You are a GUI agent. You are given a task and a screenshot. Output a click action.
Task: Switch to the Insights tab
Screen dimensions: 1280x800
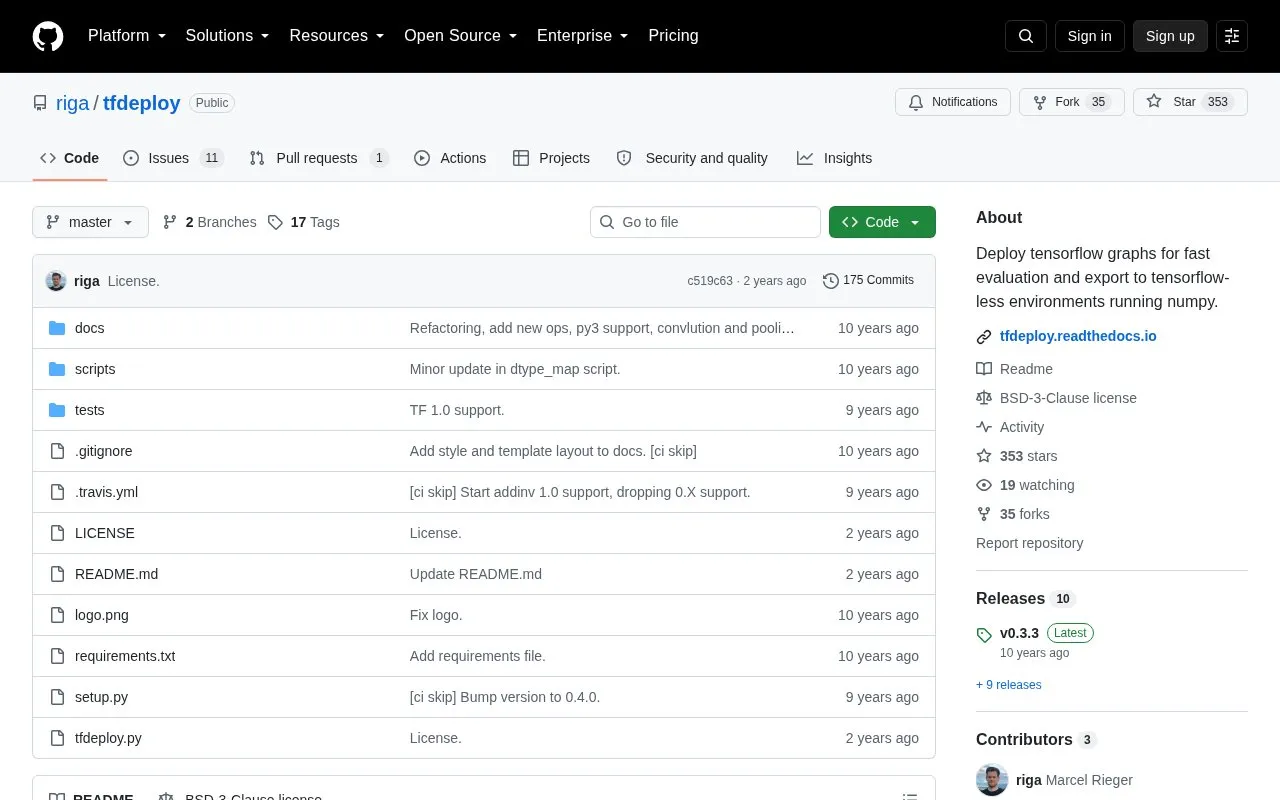(834, 158)
